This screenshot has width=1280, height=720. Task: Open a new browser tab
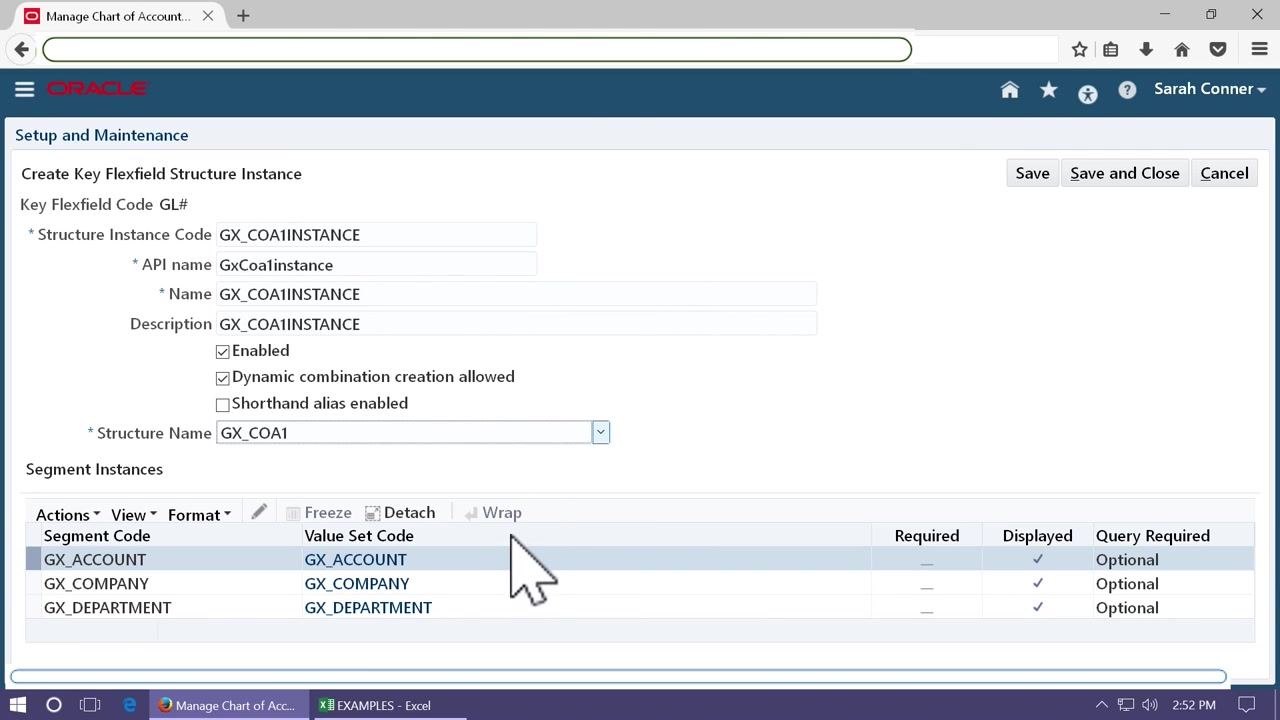coord(243,16)
